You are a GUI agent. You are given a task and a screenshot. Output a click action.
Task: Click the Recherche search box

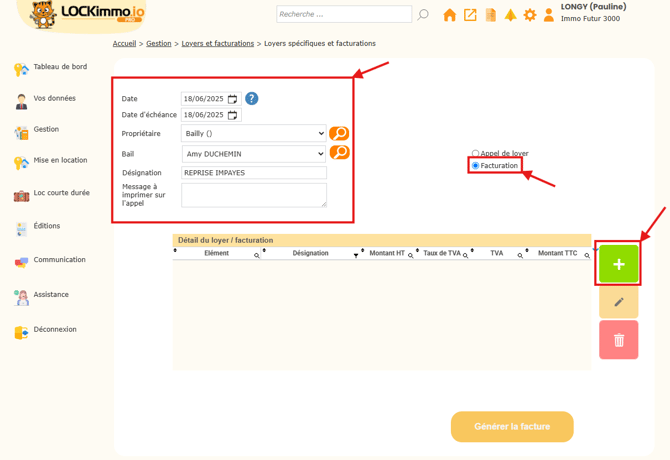click(x=343, y=14)
